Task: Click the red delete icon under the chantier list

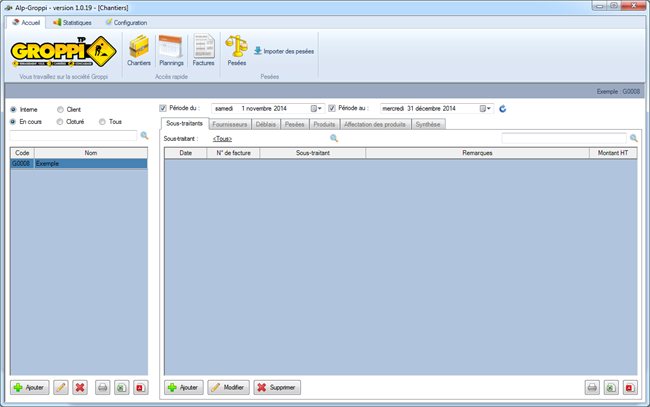Action: tap(79, 387)
